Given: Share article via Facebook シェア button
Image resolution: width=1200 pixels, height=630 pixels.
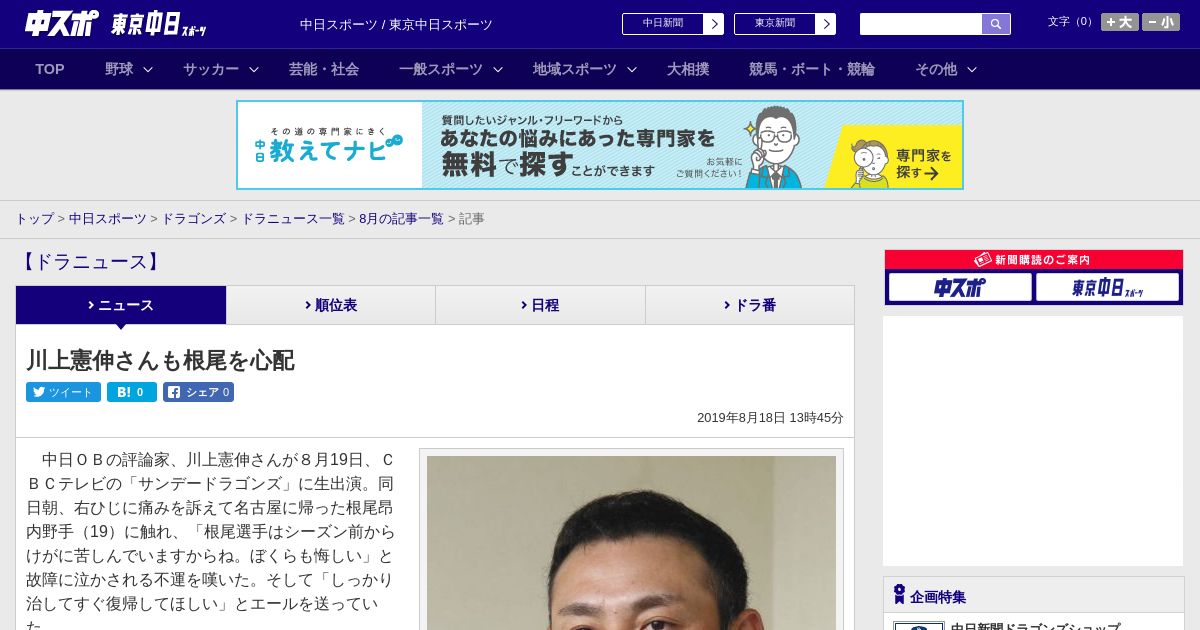Looking at the screenshot, I should 198,392.
